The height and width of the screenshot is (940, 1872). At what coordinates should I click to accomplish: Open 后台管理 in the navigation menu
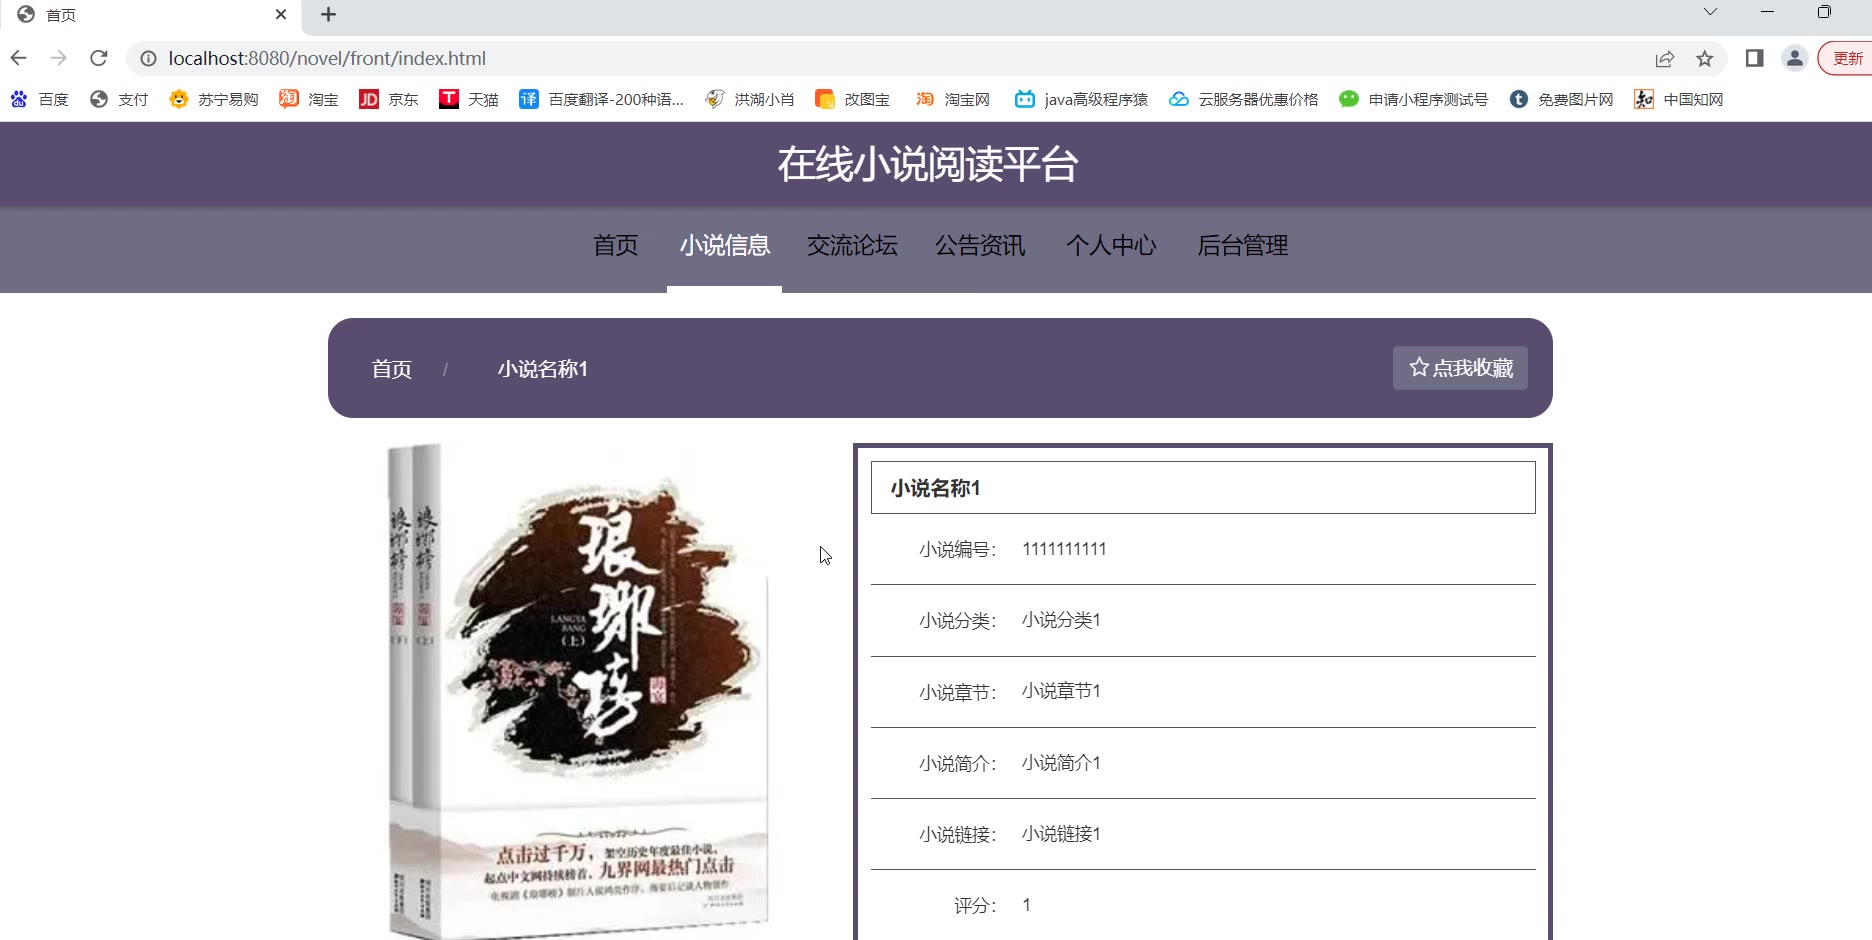[x=1242, y=246]
